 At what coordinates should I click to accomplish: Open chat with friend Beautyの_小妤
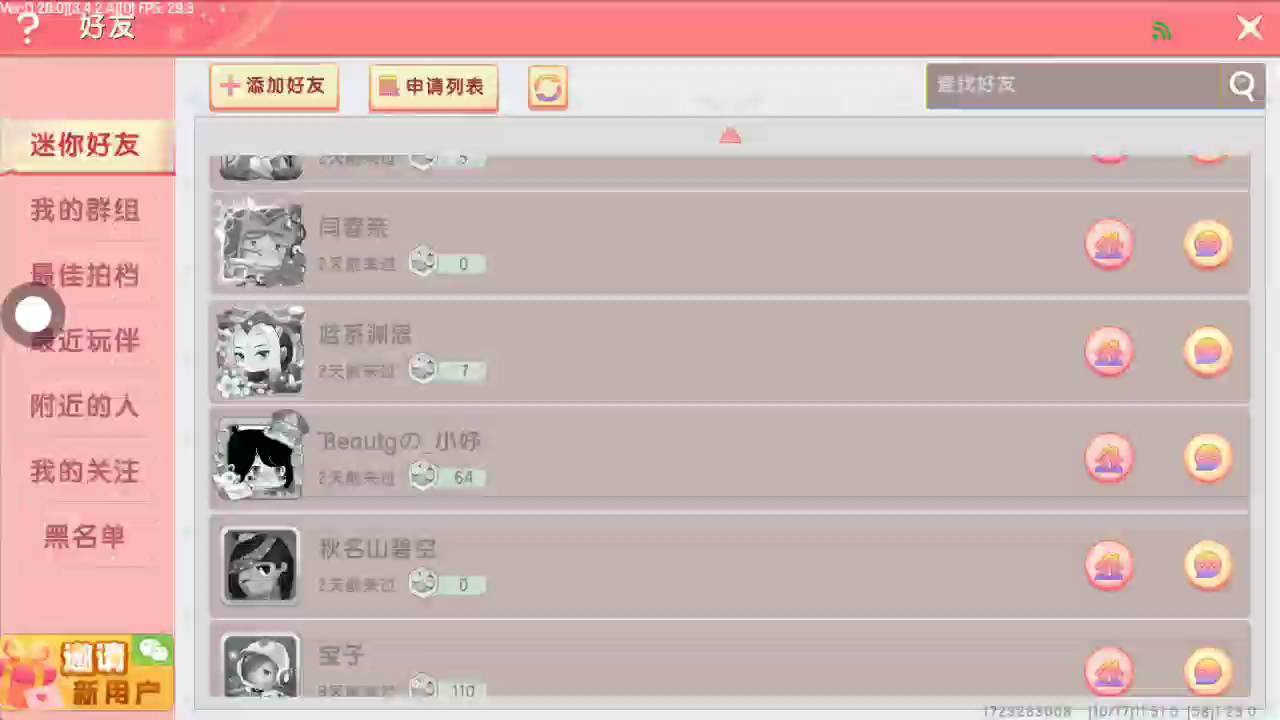click(1208, 459)
